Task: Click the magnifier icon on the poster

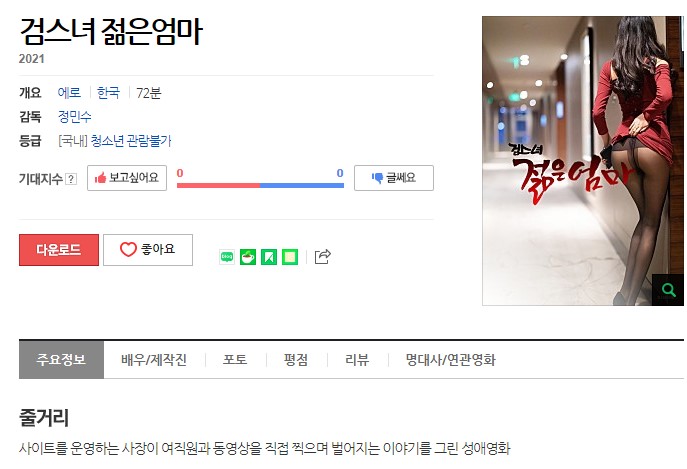Action: click(668, 290)
